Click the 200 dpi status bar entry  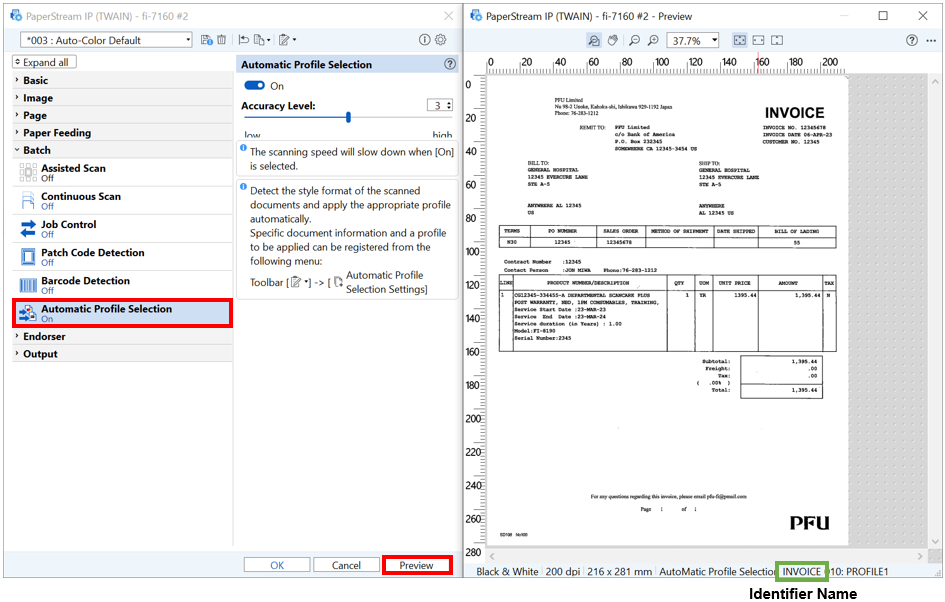(562, 571)
